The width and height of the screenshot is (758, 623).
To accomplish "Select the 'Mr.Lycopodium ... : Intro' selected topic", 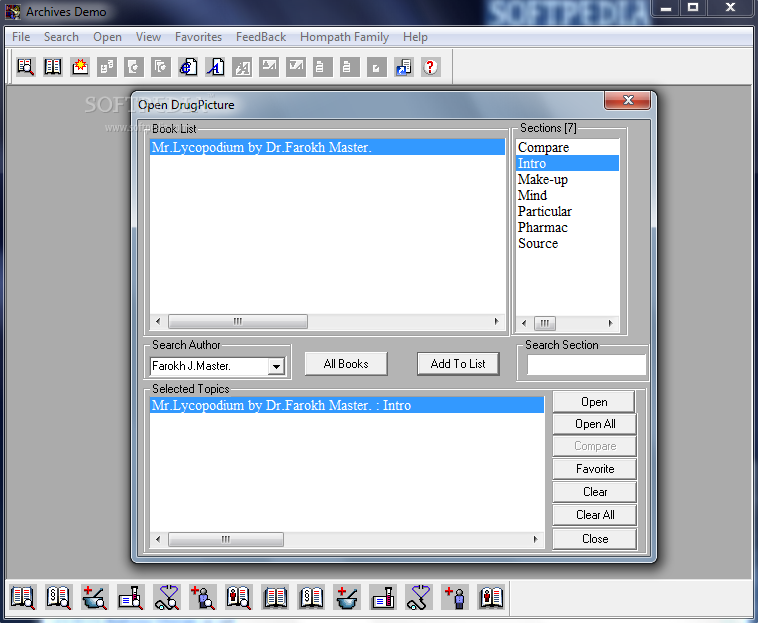I will click(x=347, y=405).
